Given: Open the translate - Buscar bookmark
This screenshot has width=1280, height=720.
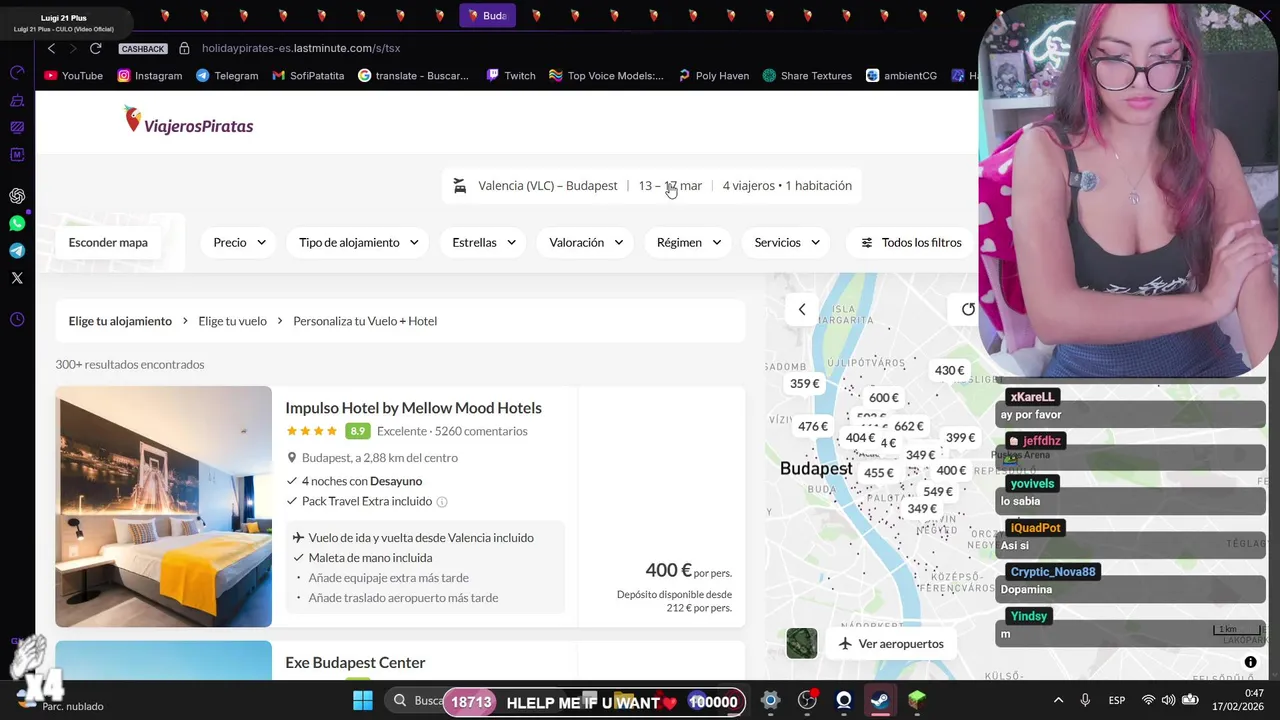Looking at the screenshot, I should 413,75.
